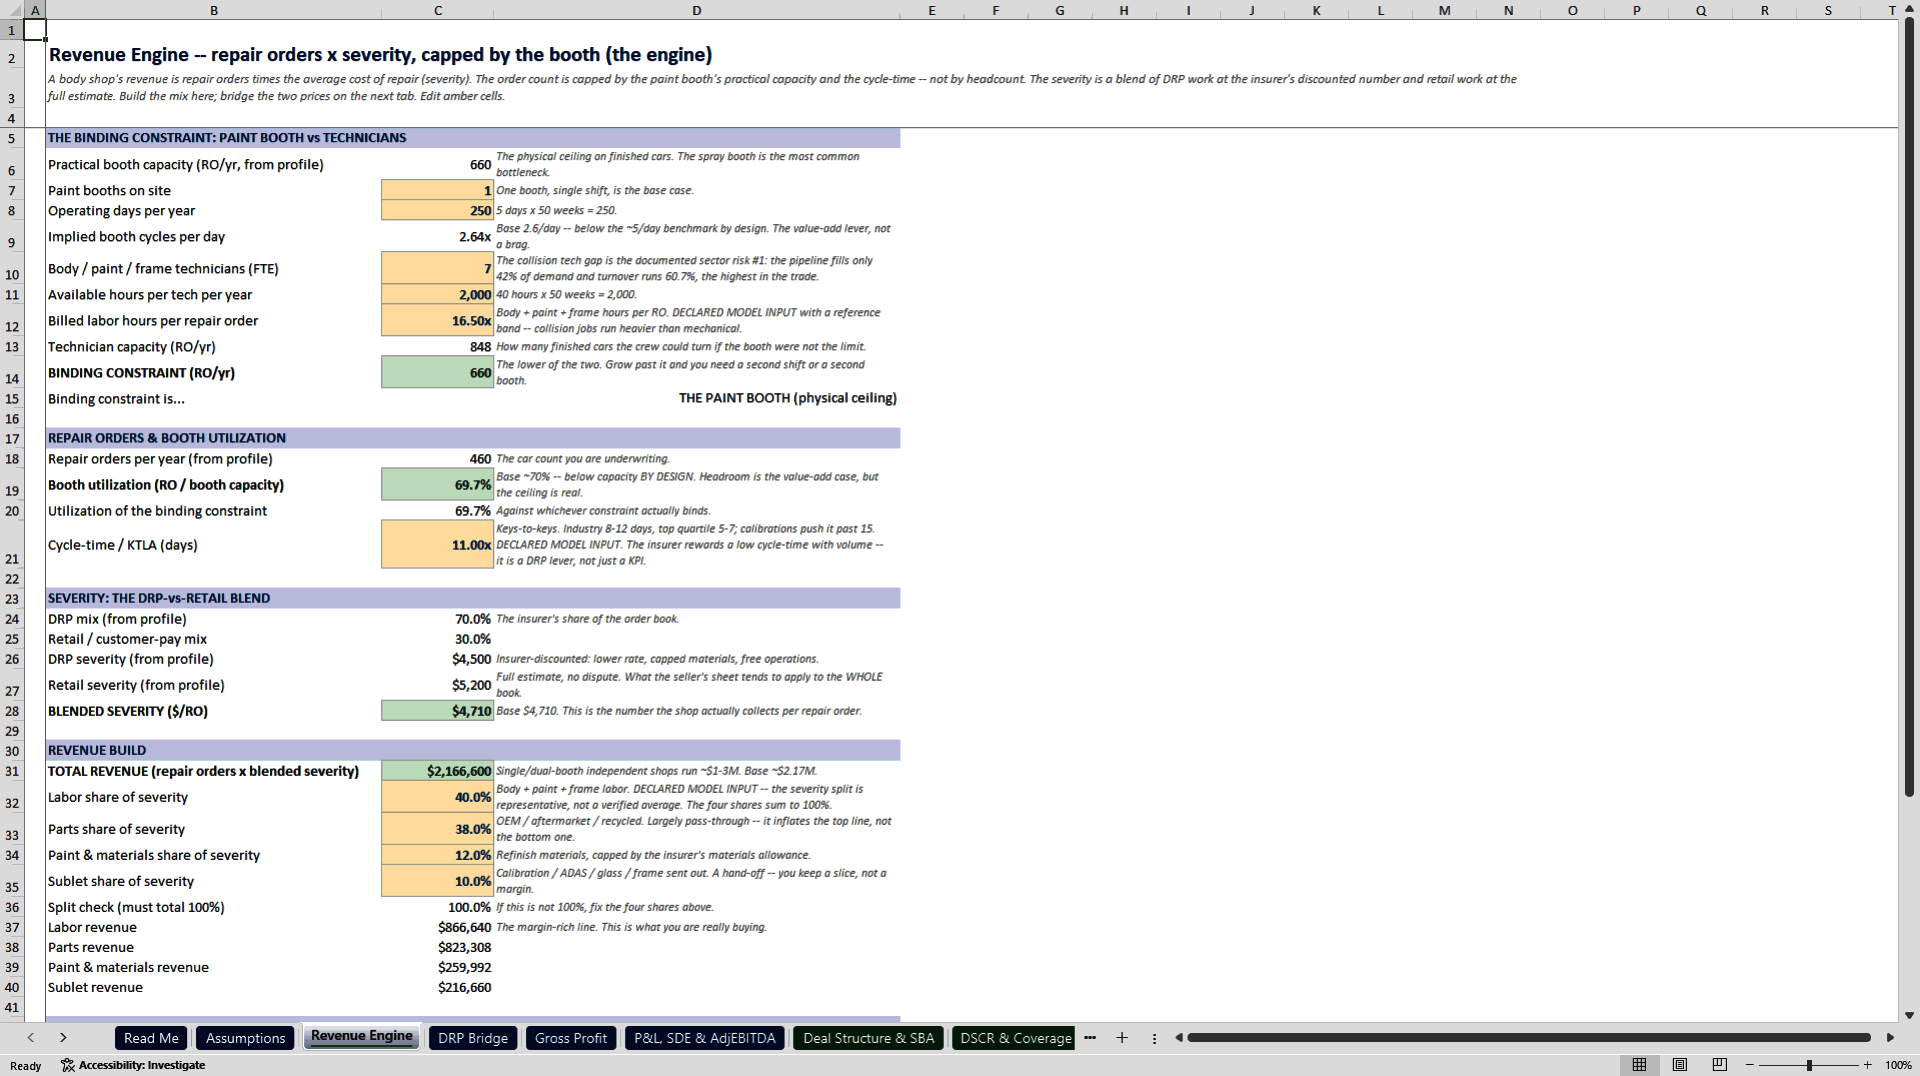The height and width of the screenshot is (1076, 1920).
Task: Add a new sheet with plus icon
Action: click(x=1122, y=1038)
